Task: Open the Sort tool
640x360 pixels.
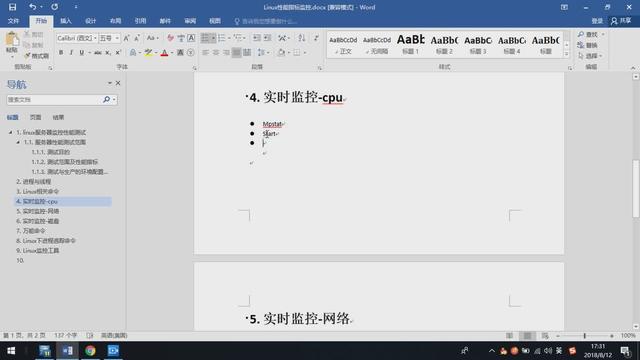Action: click(x=302, y=38)
